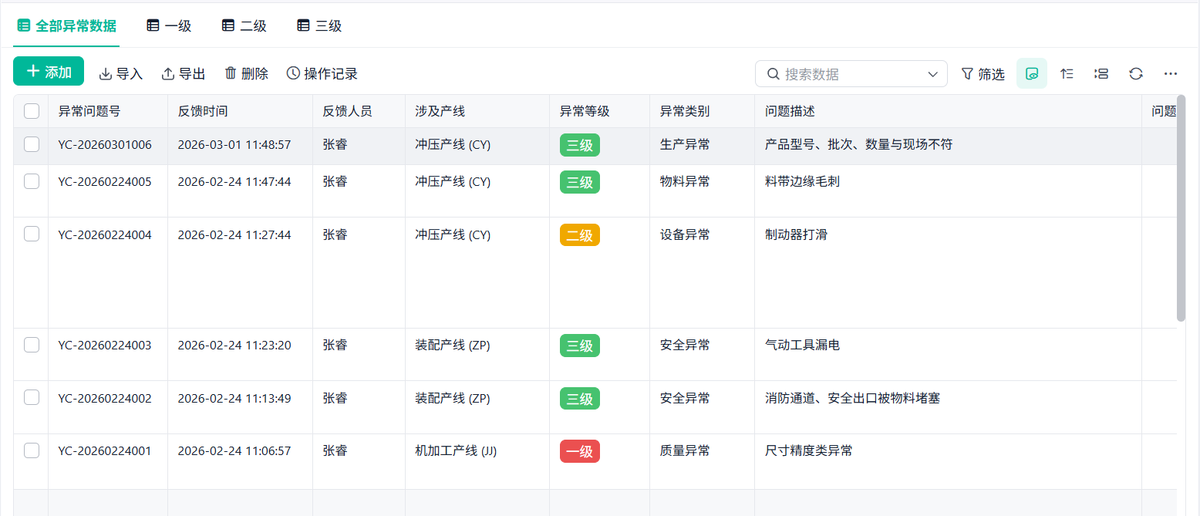
Task: Switch to the 一级 tab
Action: [x=169, y=26]
